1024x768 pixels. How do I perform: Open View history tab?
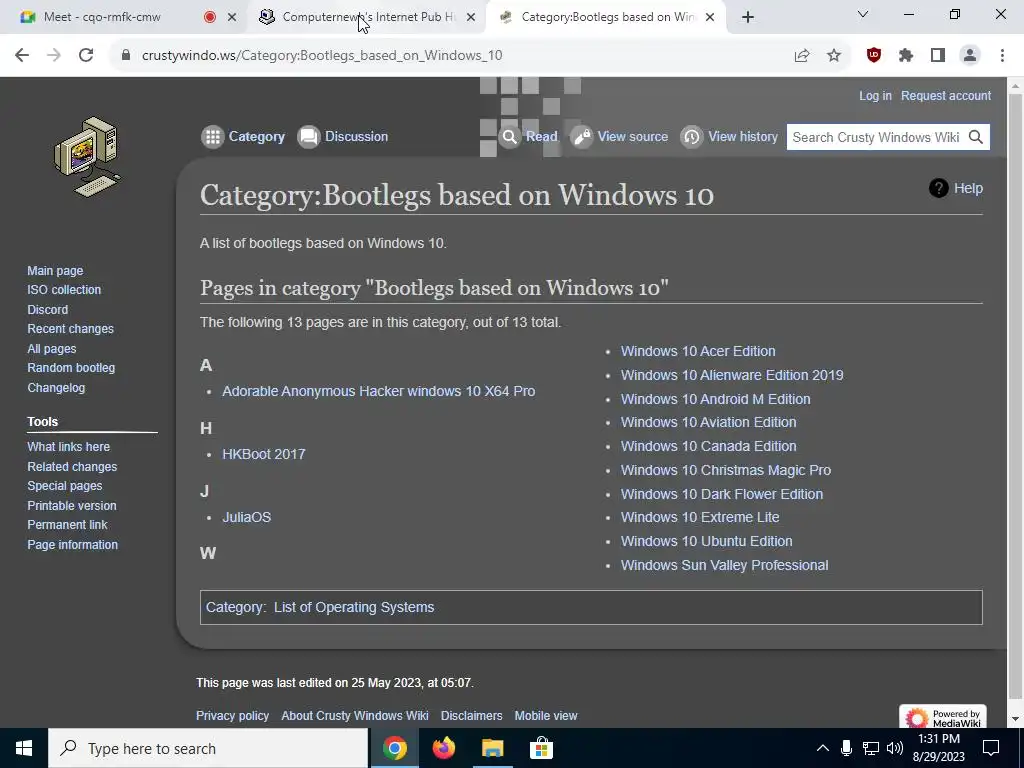[x=729, y=136]
